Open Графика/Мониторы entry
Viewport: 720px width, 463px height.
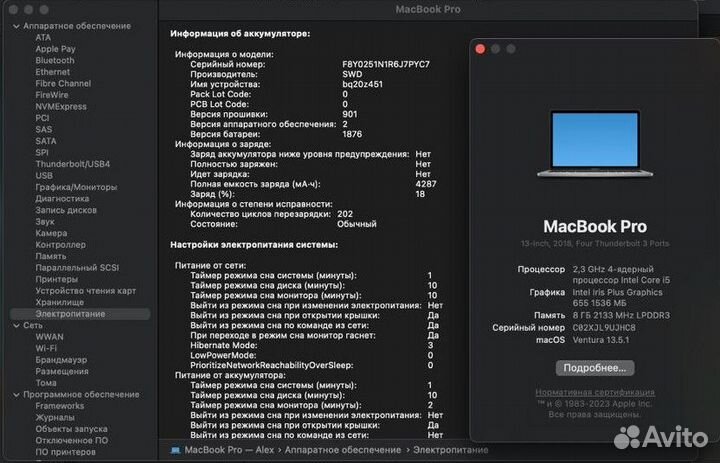pos(76,187)
